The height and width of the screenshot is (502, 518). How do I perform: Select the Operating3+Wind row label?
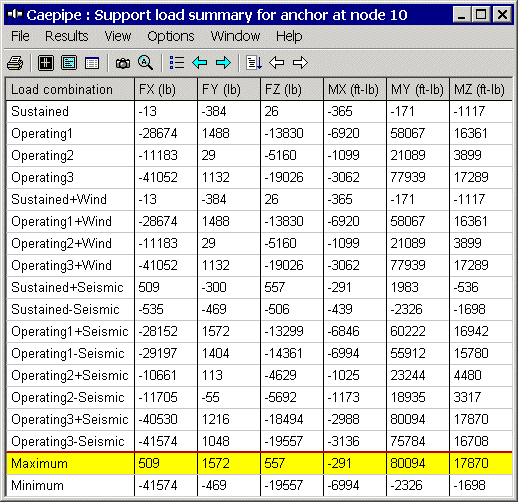click(61, 265)
